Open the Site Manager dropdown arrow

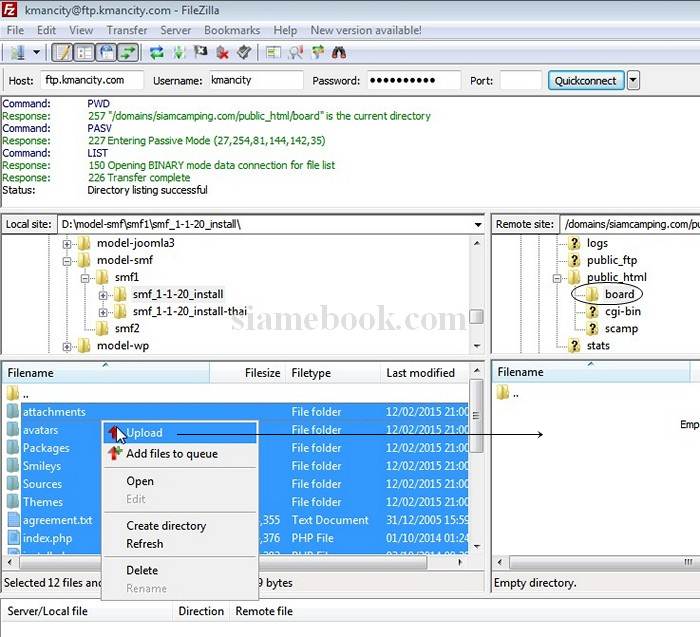37,53
